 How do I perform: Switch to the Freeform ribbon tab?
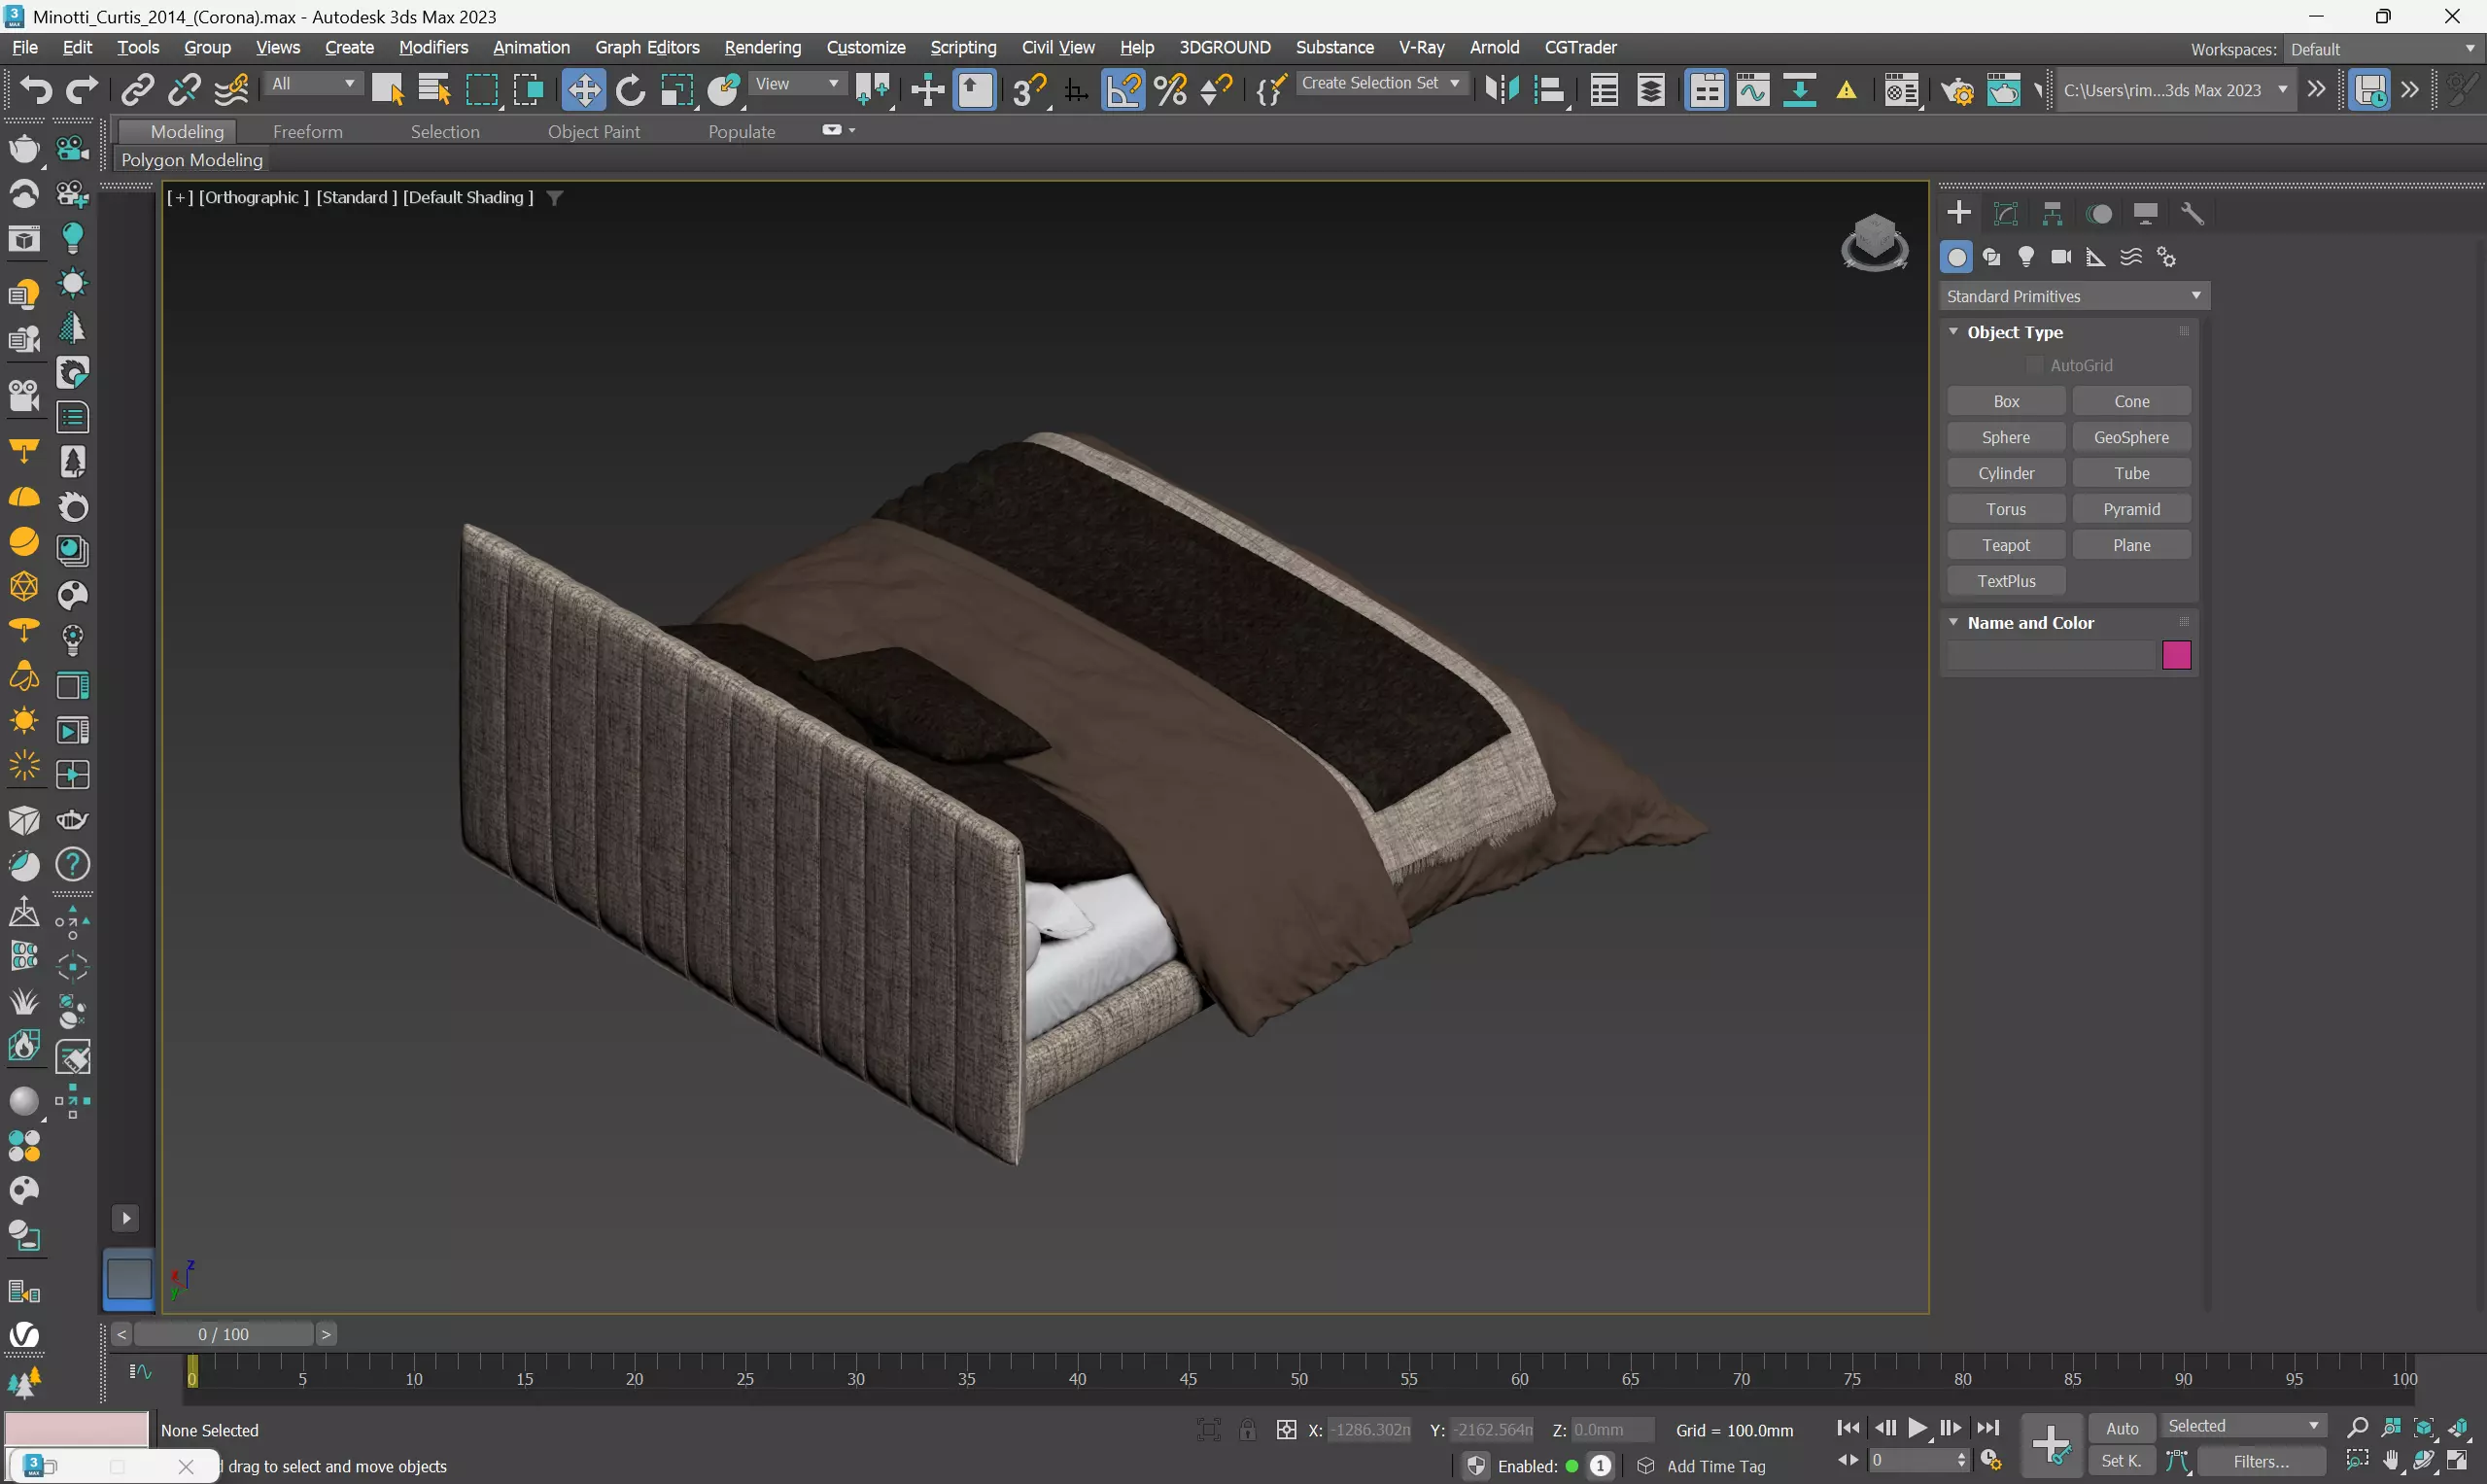pyautogui.click(x=307, y=132)
